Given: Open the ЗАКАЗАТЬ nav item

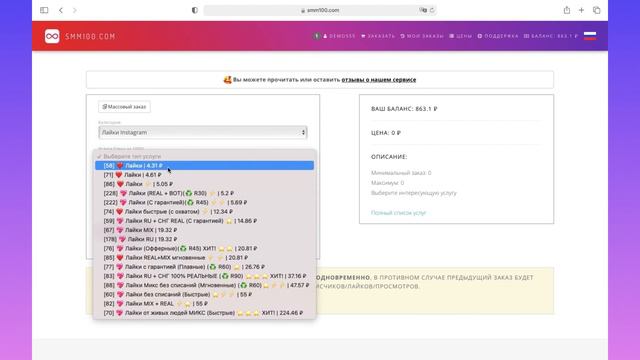Looking at the screenshot, I should 378,36.
